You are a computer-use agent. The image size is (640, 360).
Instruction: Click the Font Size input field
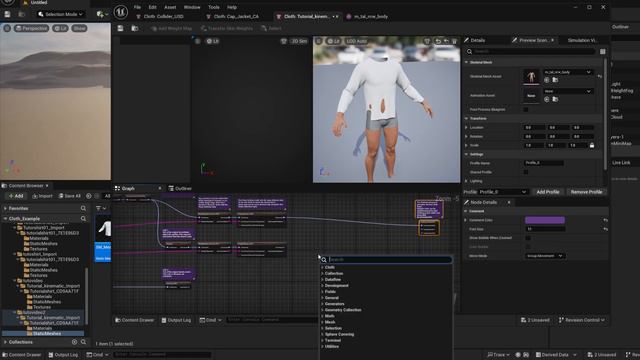pyautogui.click(x=545, y=229)
